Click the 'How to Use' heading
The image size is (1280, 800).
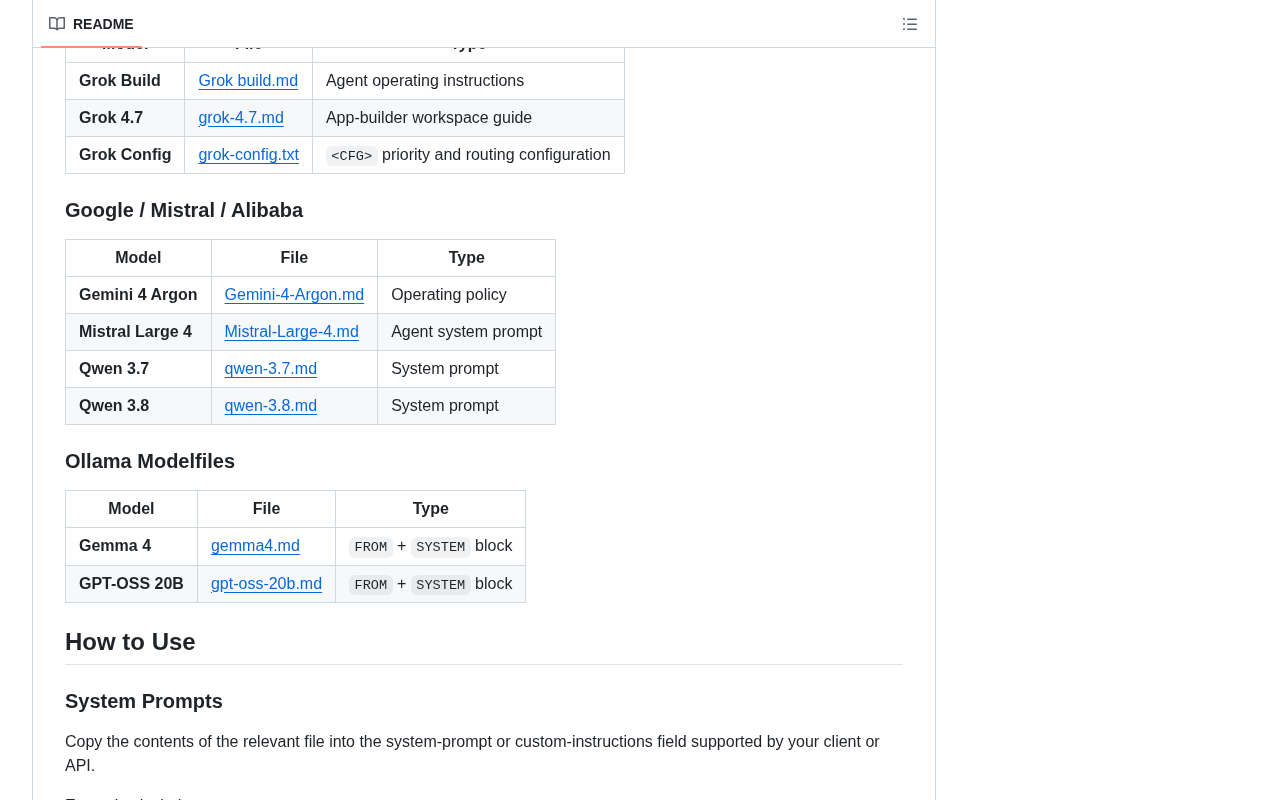pyautogui.click(x=130, y=642)
